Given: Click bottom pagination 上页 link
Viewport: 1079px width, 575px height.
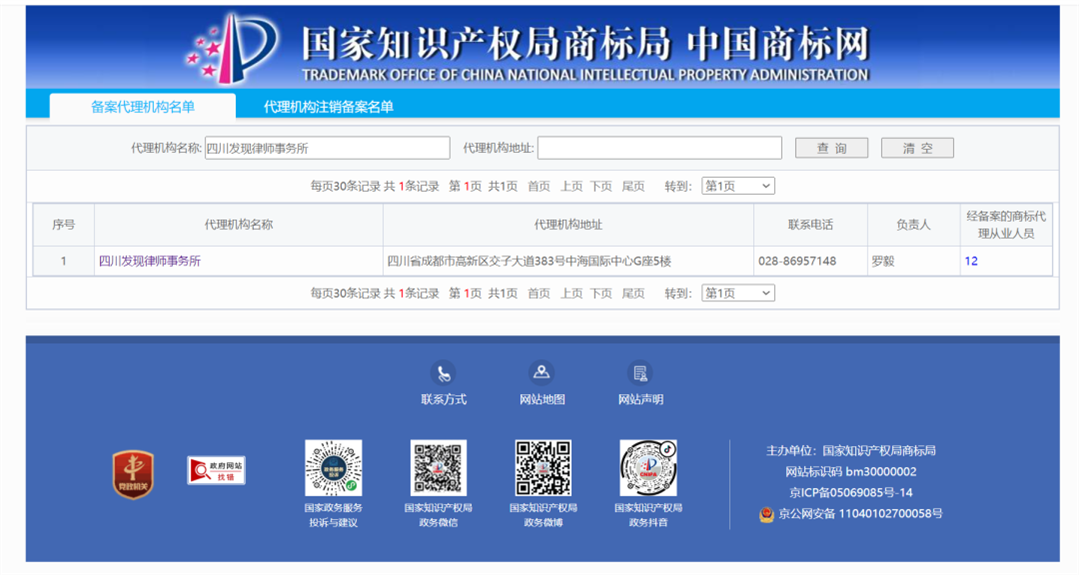Looking at the screenshot, I should [x=571, y=293].
